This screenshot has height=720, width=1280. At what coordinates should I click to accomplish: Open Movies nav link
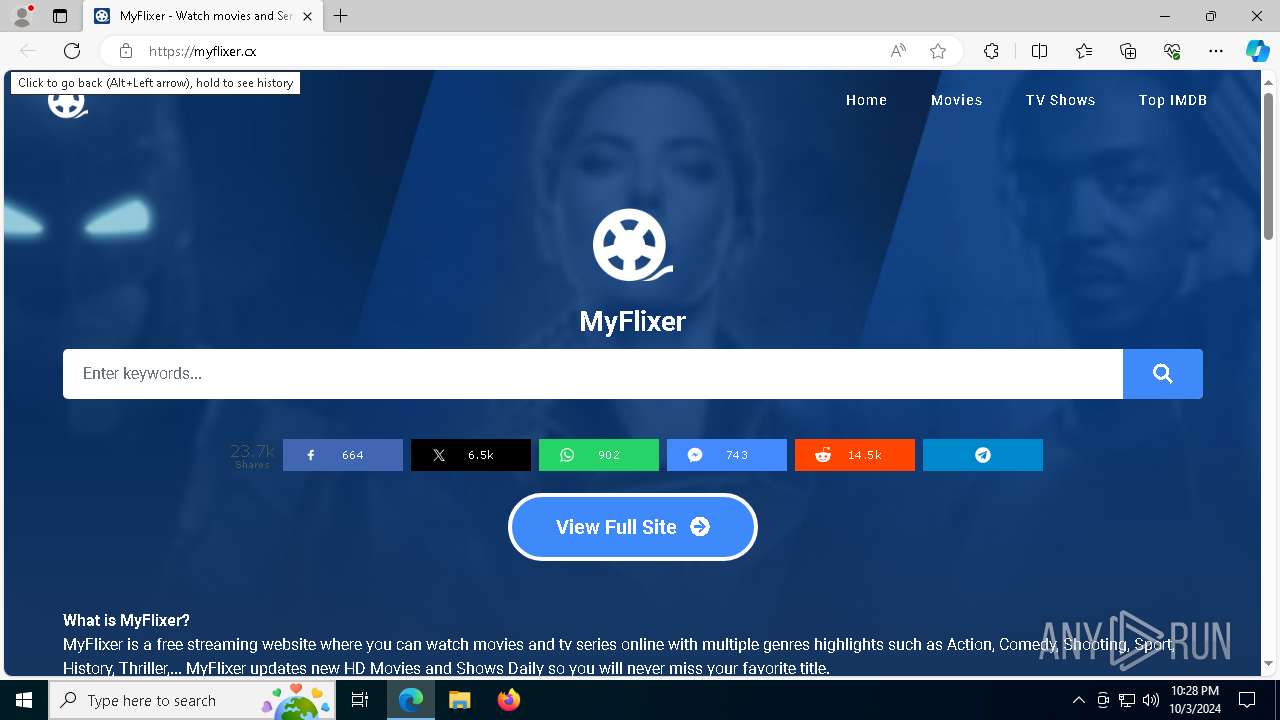957,100
